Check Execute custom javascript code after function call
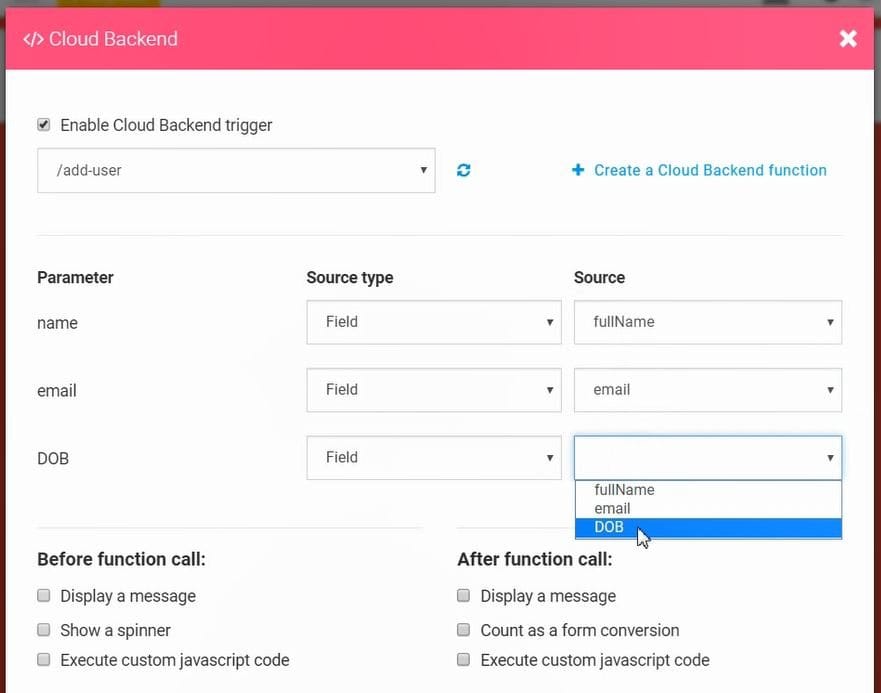Viewport: 881px width, 693px height. point(464,660)
